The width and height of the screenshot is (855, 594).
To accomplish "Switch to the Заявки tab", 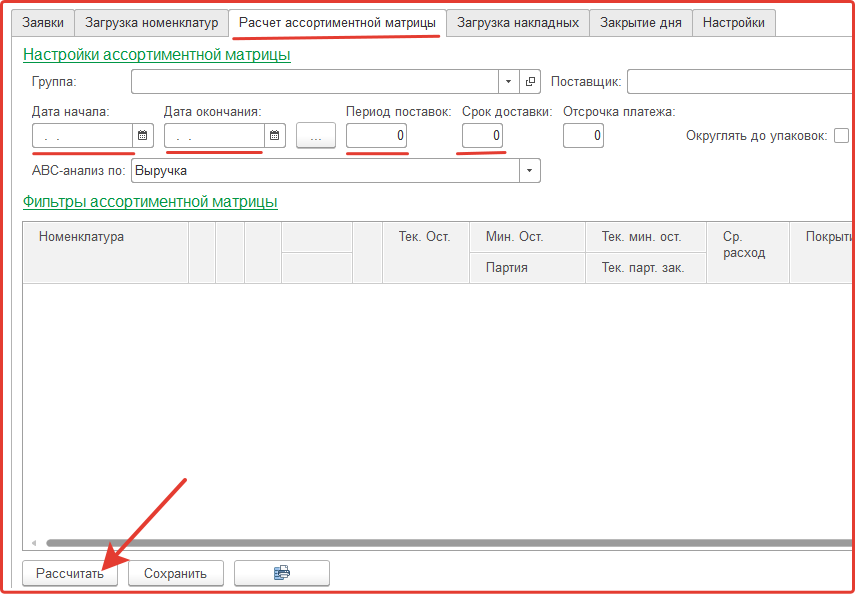I will click(x=43, y=23).
